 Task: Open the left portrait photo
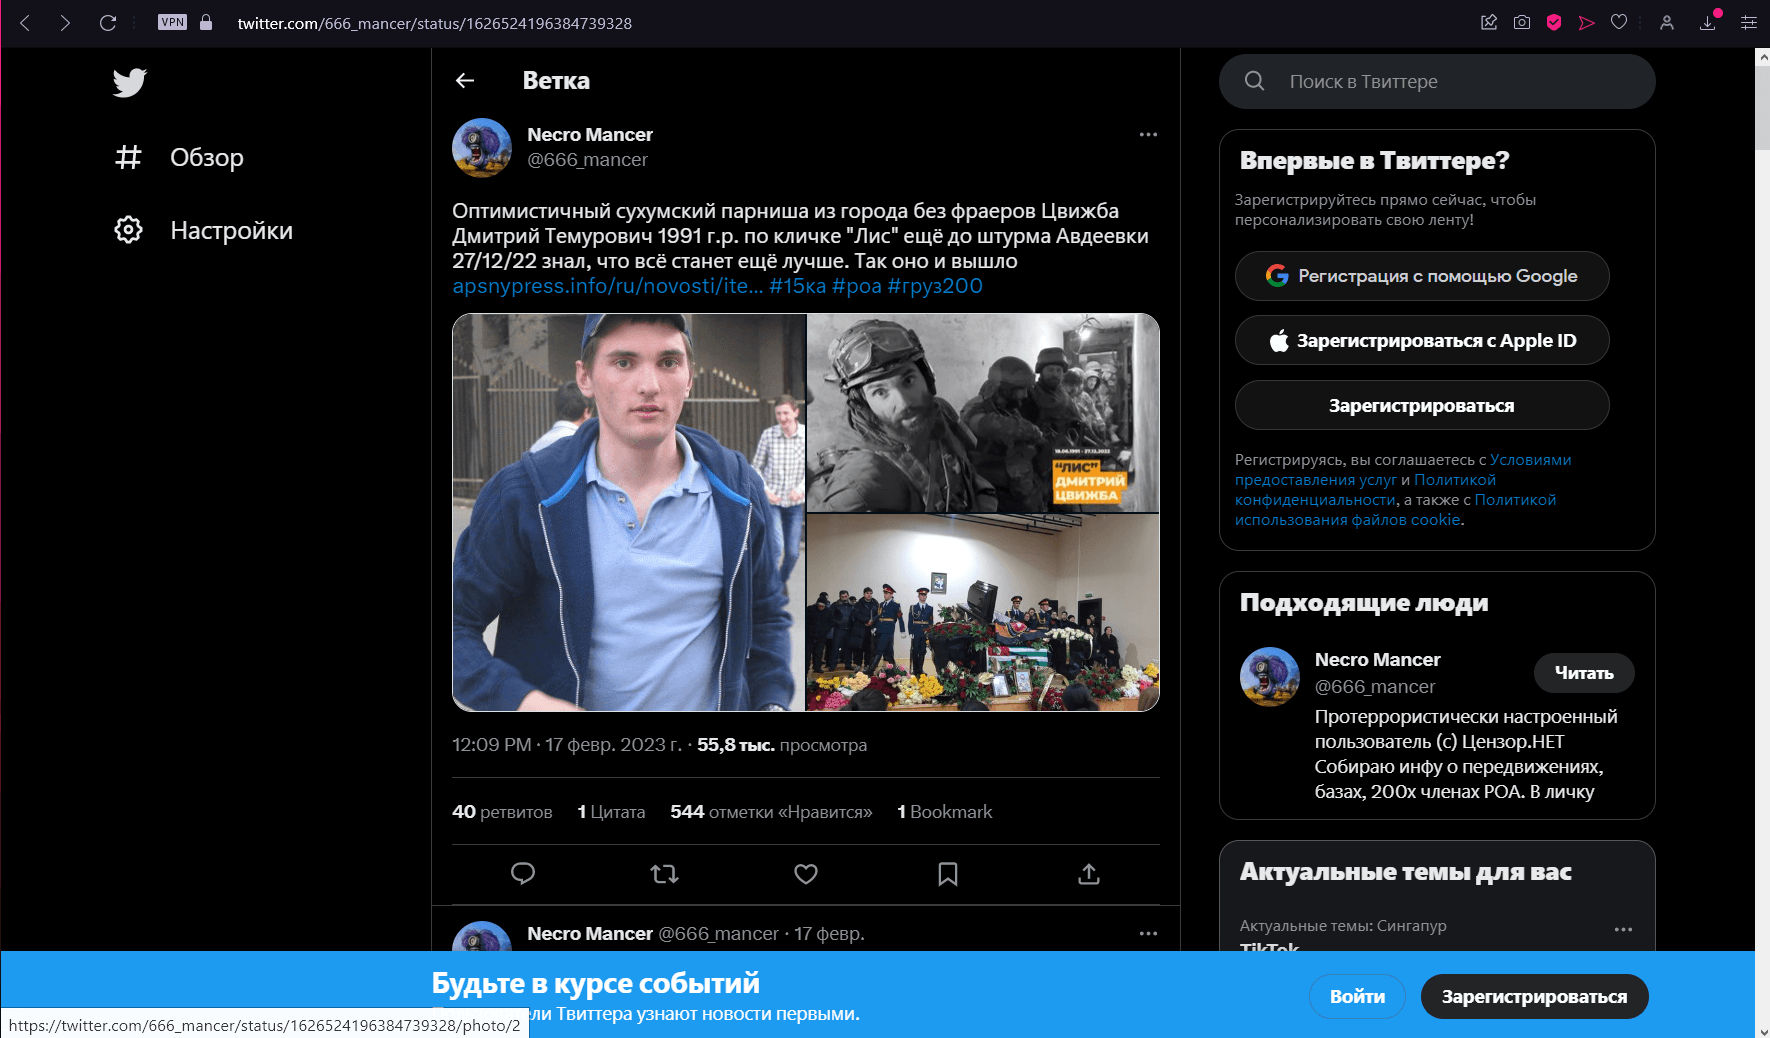[629, 512]
